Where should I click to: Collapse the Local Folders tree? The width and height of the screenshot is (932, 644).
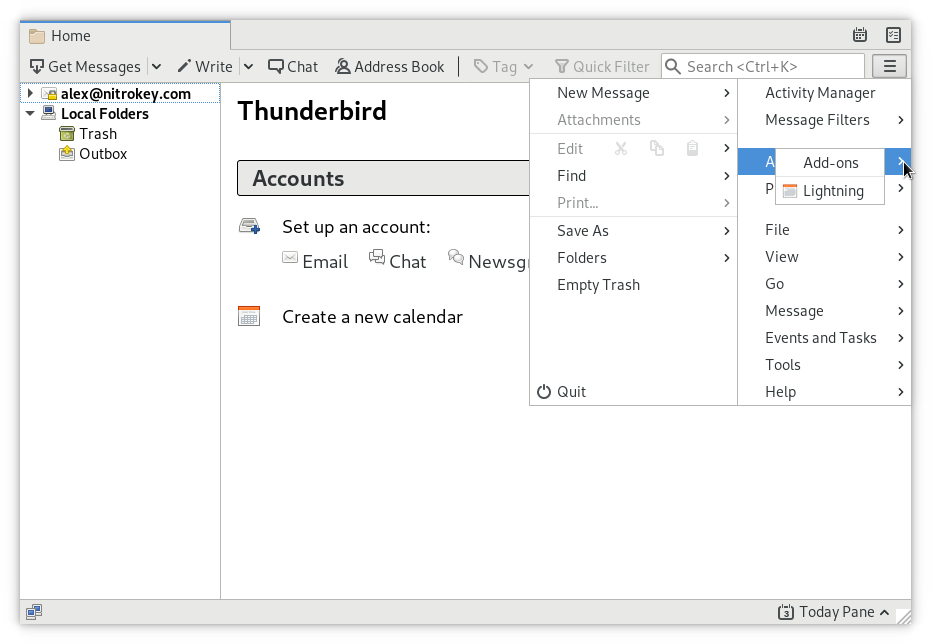pos(30,113)
